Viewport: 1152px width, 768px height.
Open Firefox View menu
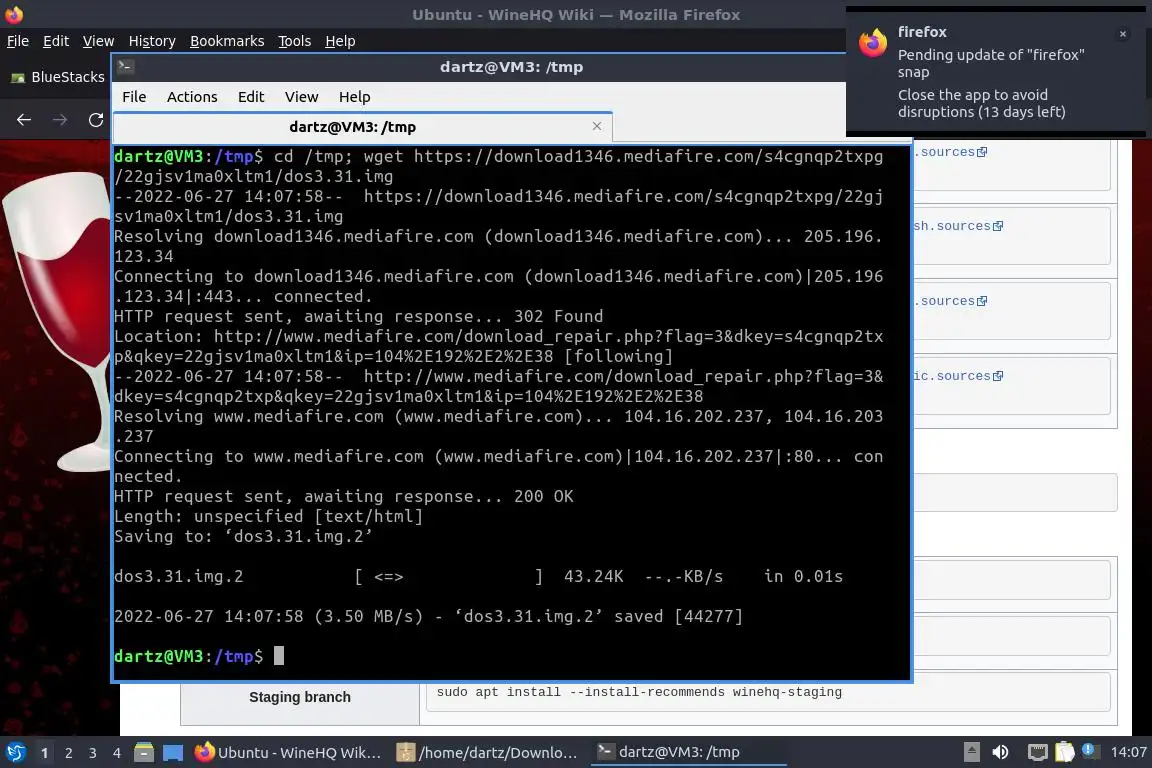(98, 41)
